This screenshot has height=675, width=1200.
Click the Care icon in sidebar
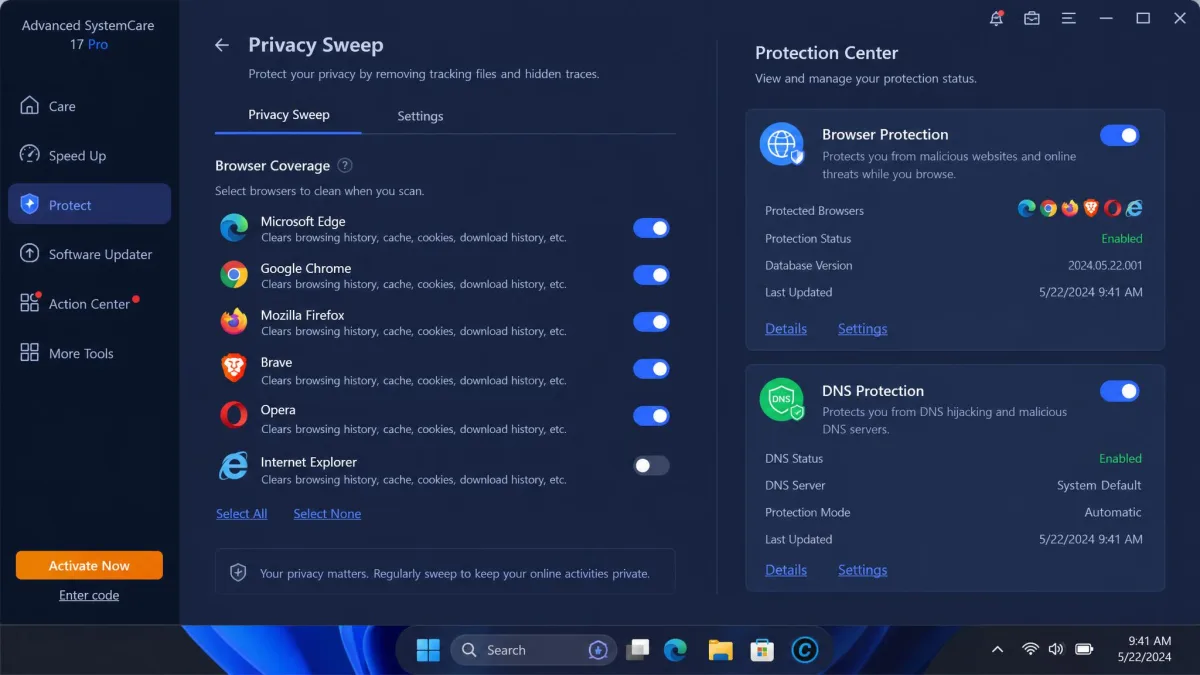30,106
